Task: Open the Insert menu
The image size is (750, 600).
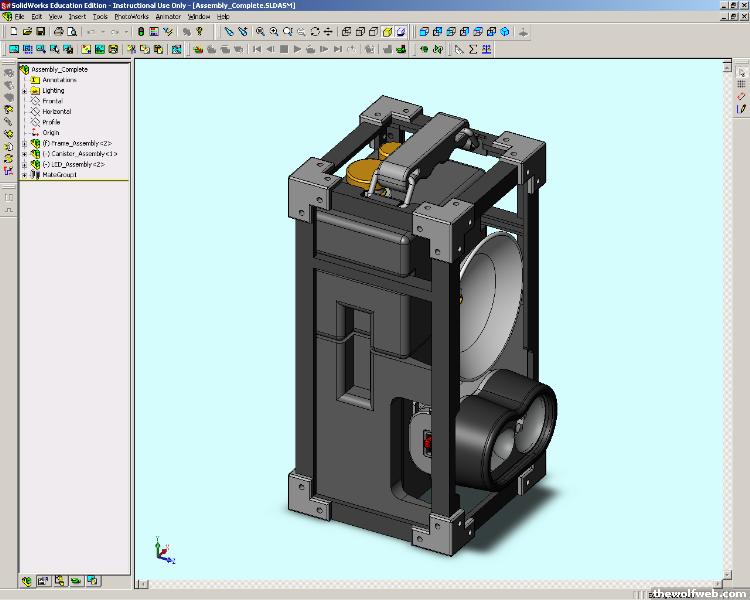Action: point(77,17)
